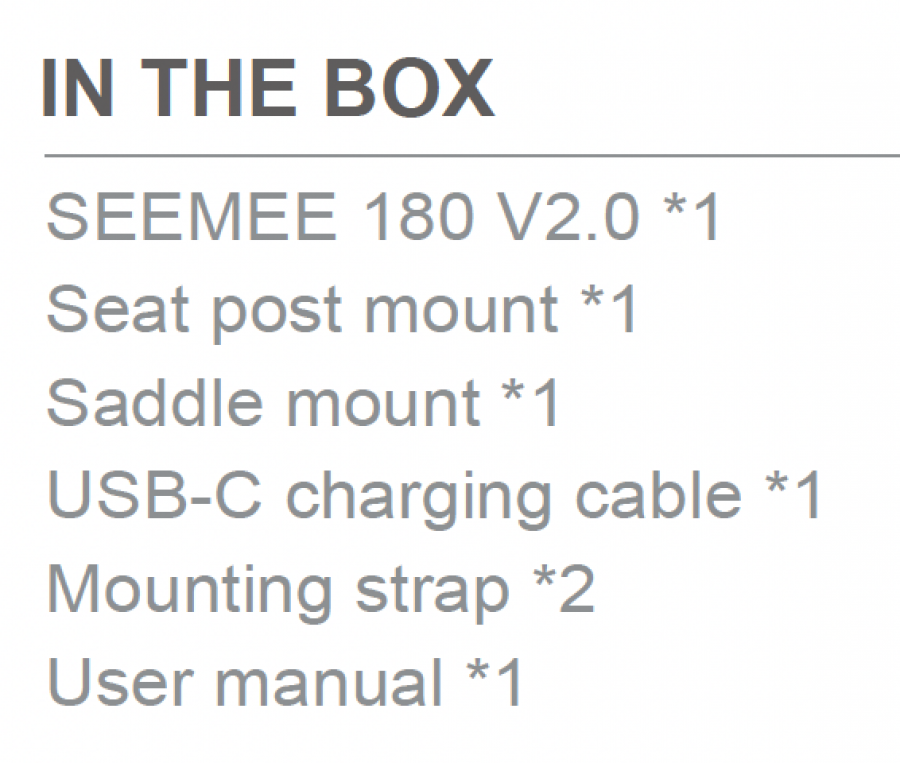
Task: Click the number 180 in the first item
Action: coord(418,217)
